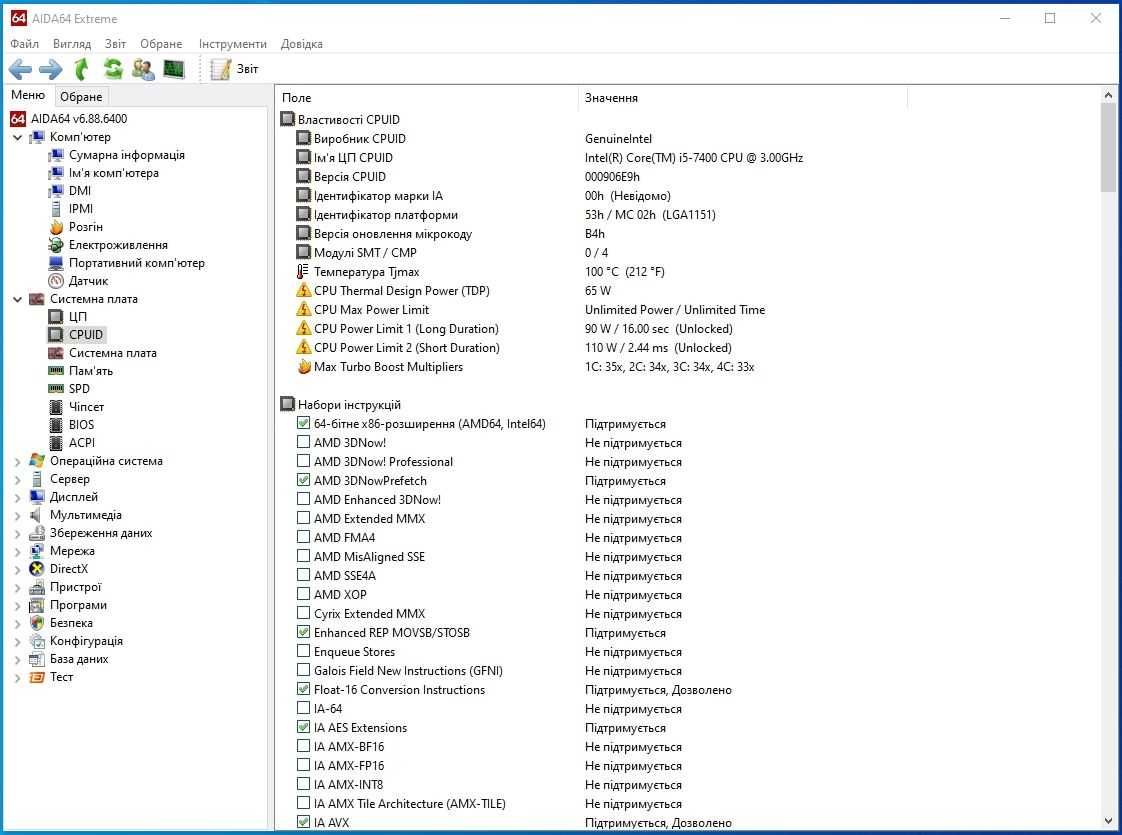Select the ЦП tree item
1122x835 pixels.
[x=77, y=316]
